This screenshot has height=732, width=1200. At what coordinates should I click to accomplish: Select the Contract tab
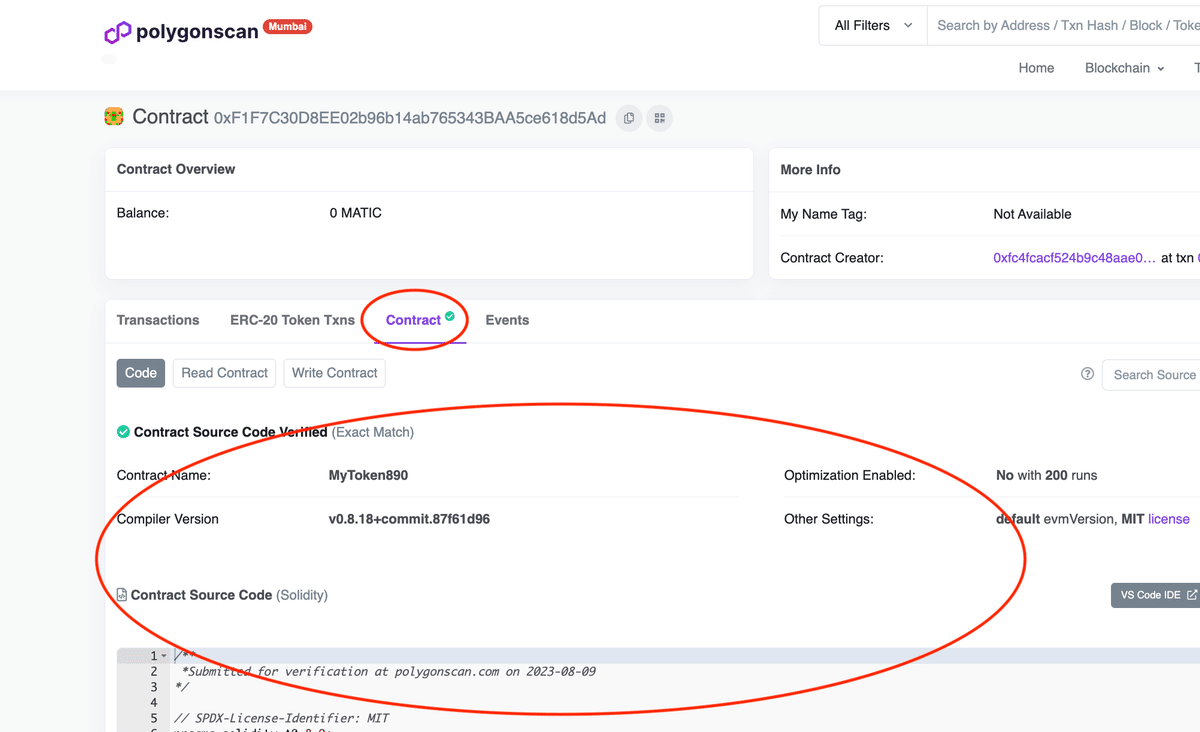[420, 320]
